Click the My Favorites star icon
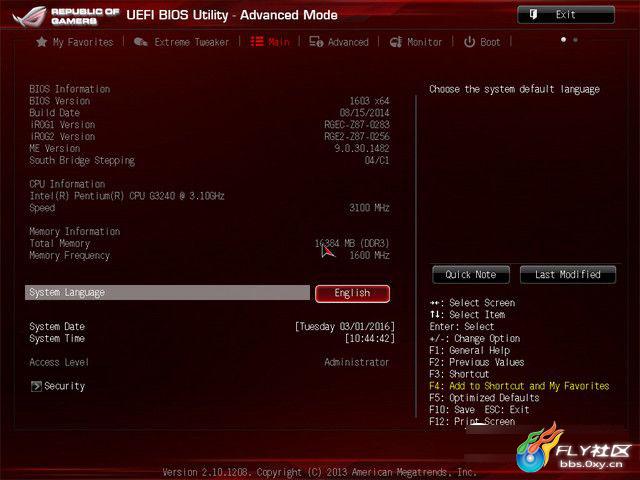The image size is (640, 480). 41,42
